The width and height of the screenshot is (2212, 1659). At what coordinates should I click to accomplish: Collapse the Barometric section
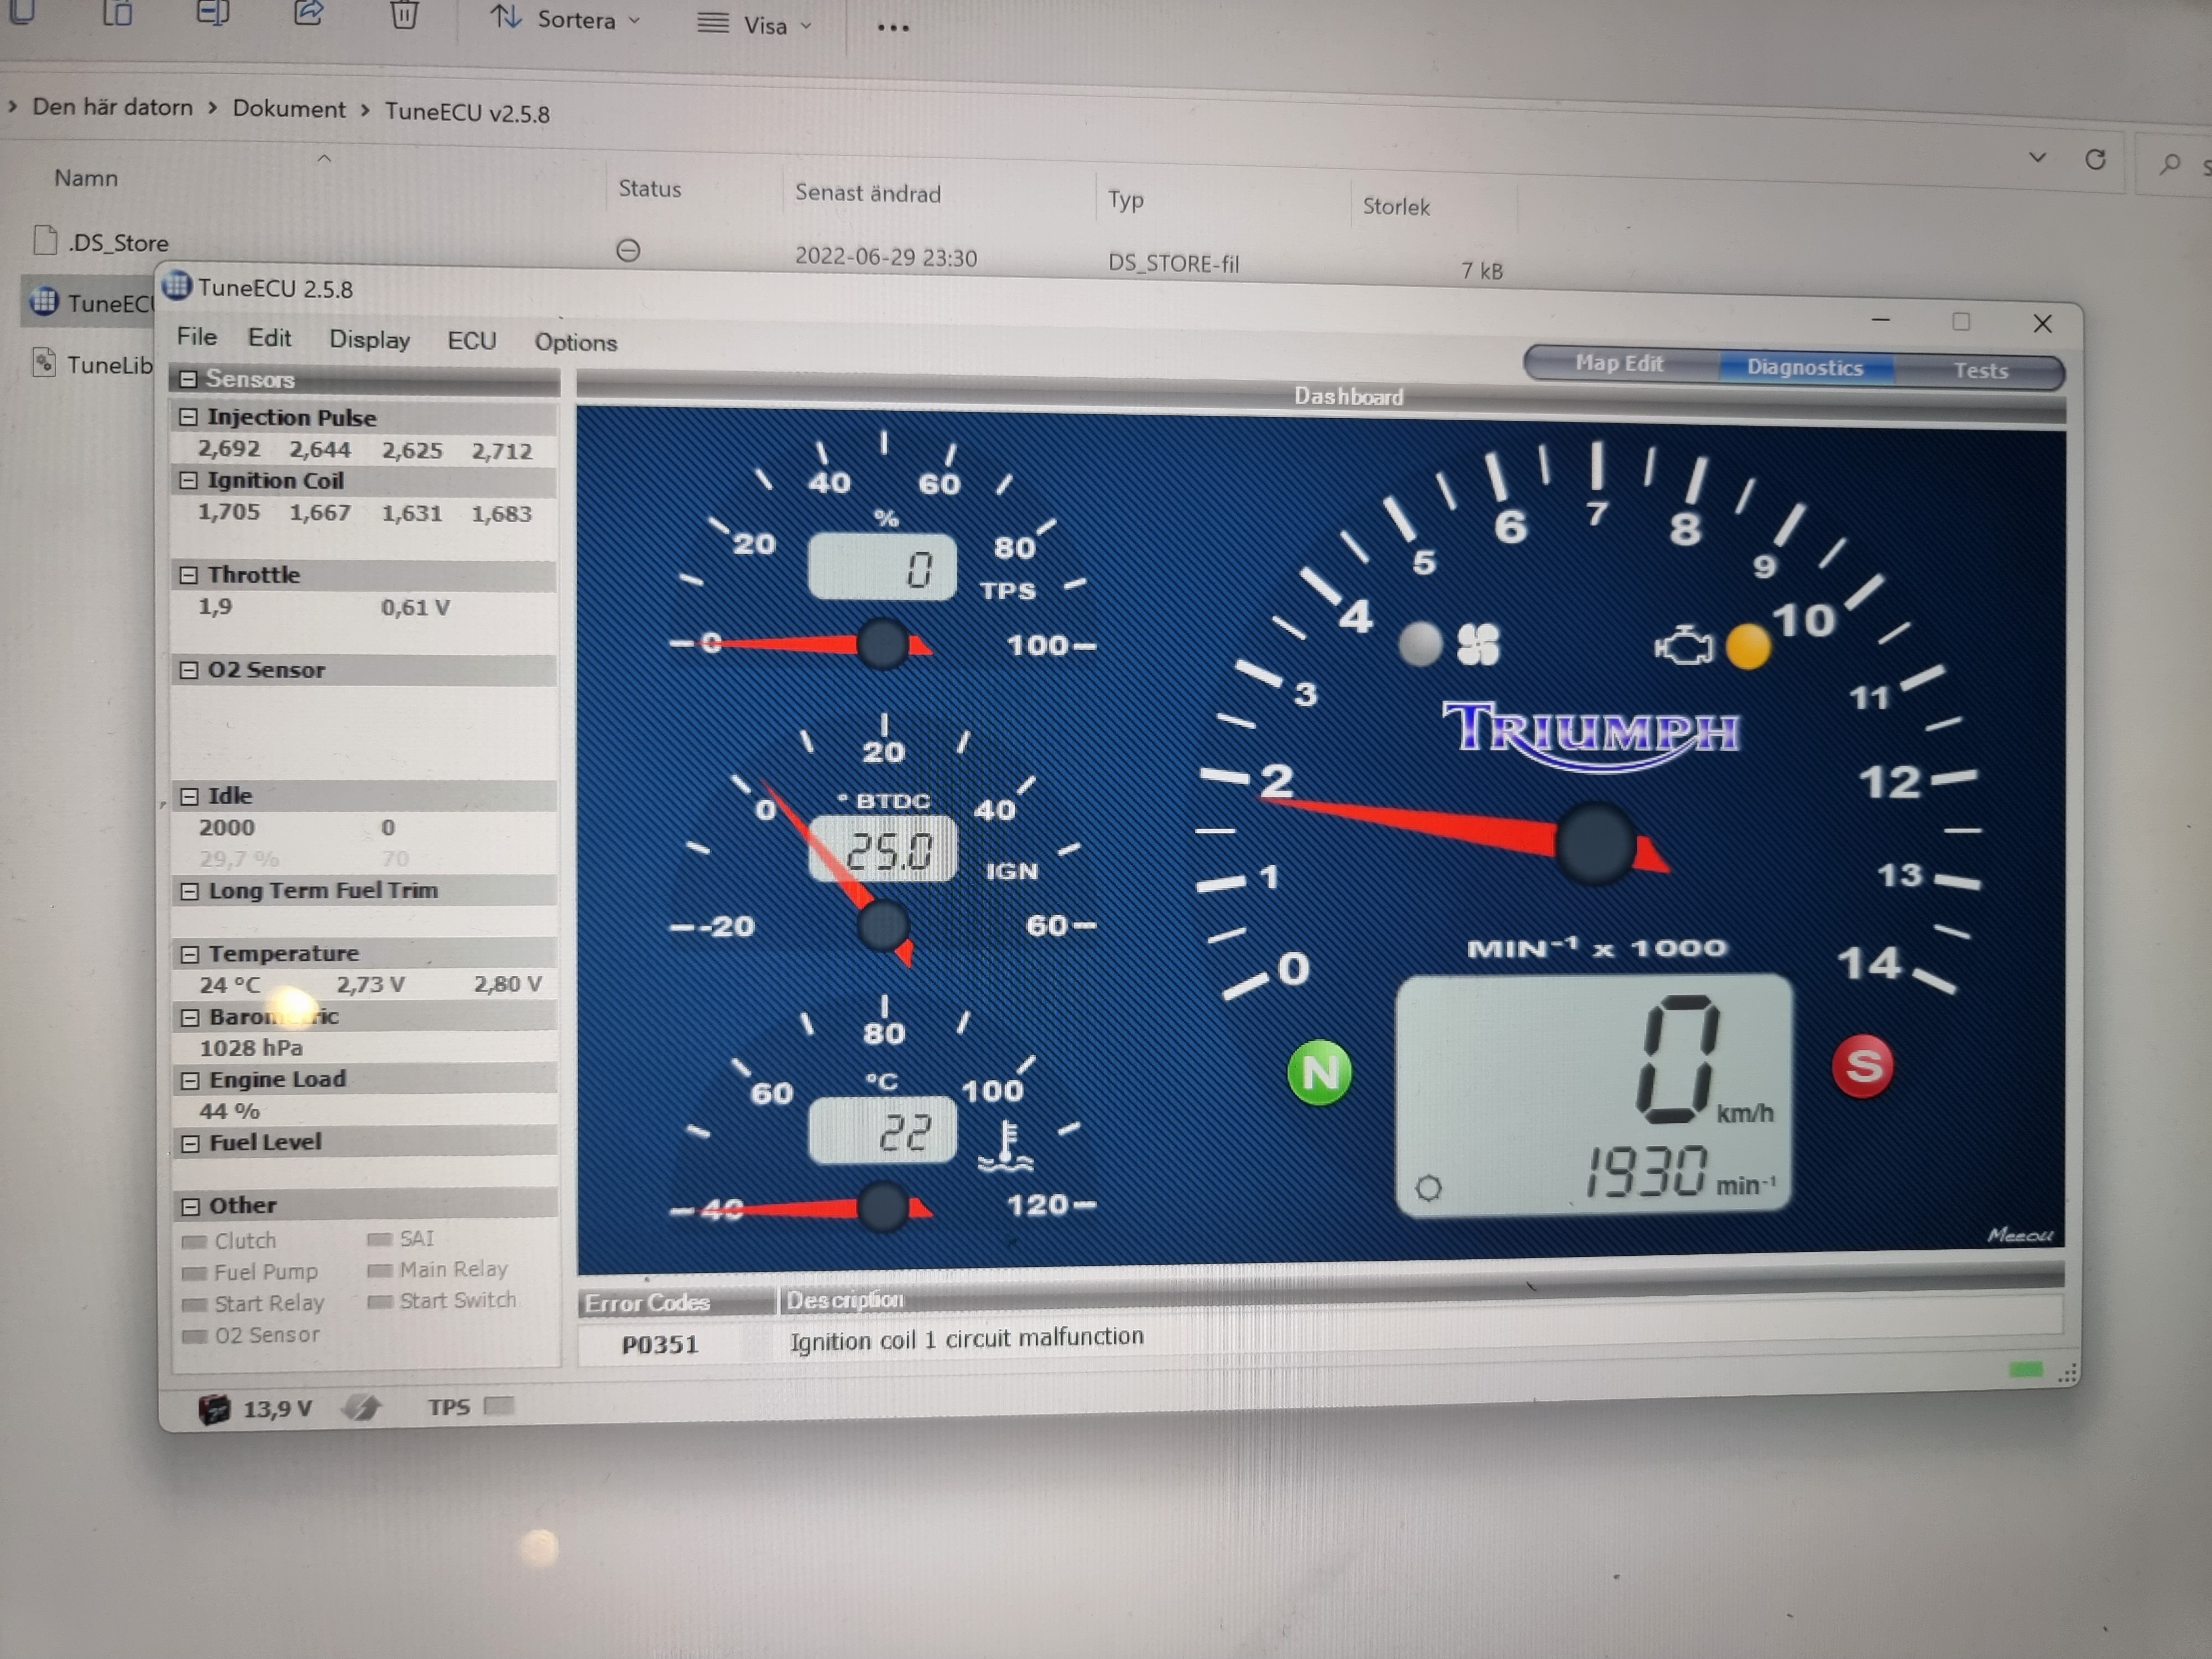pyautogui.click(x=190, y=1017)
